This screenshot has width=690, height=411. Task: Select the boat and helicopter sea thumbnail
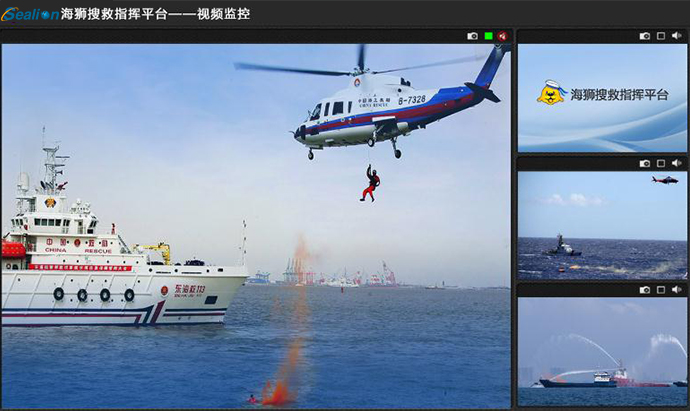[x=602, y=225]
